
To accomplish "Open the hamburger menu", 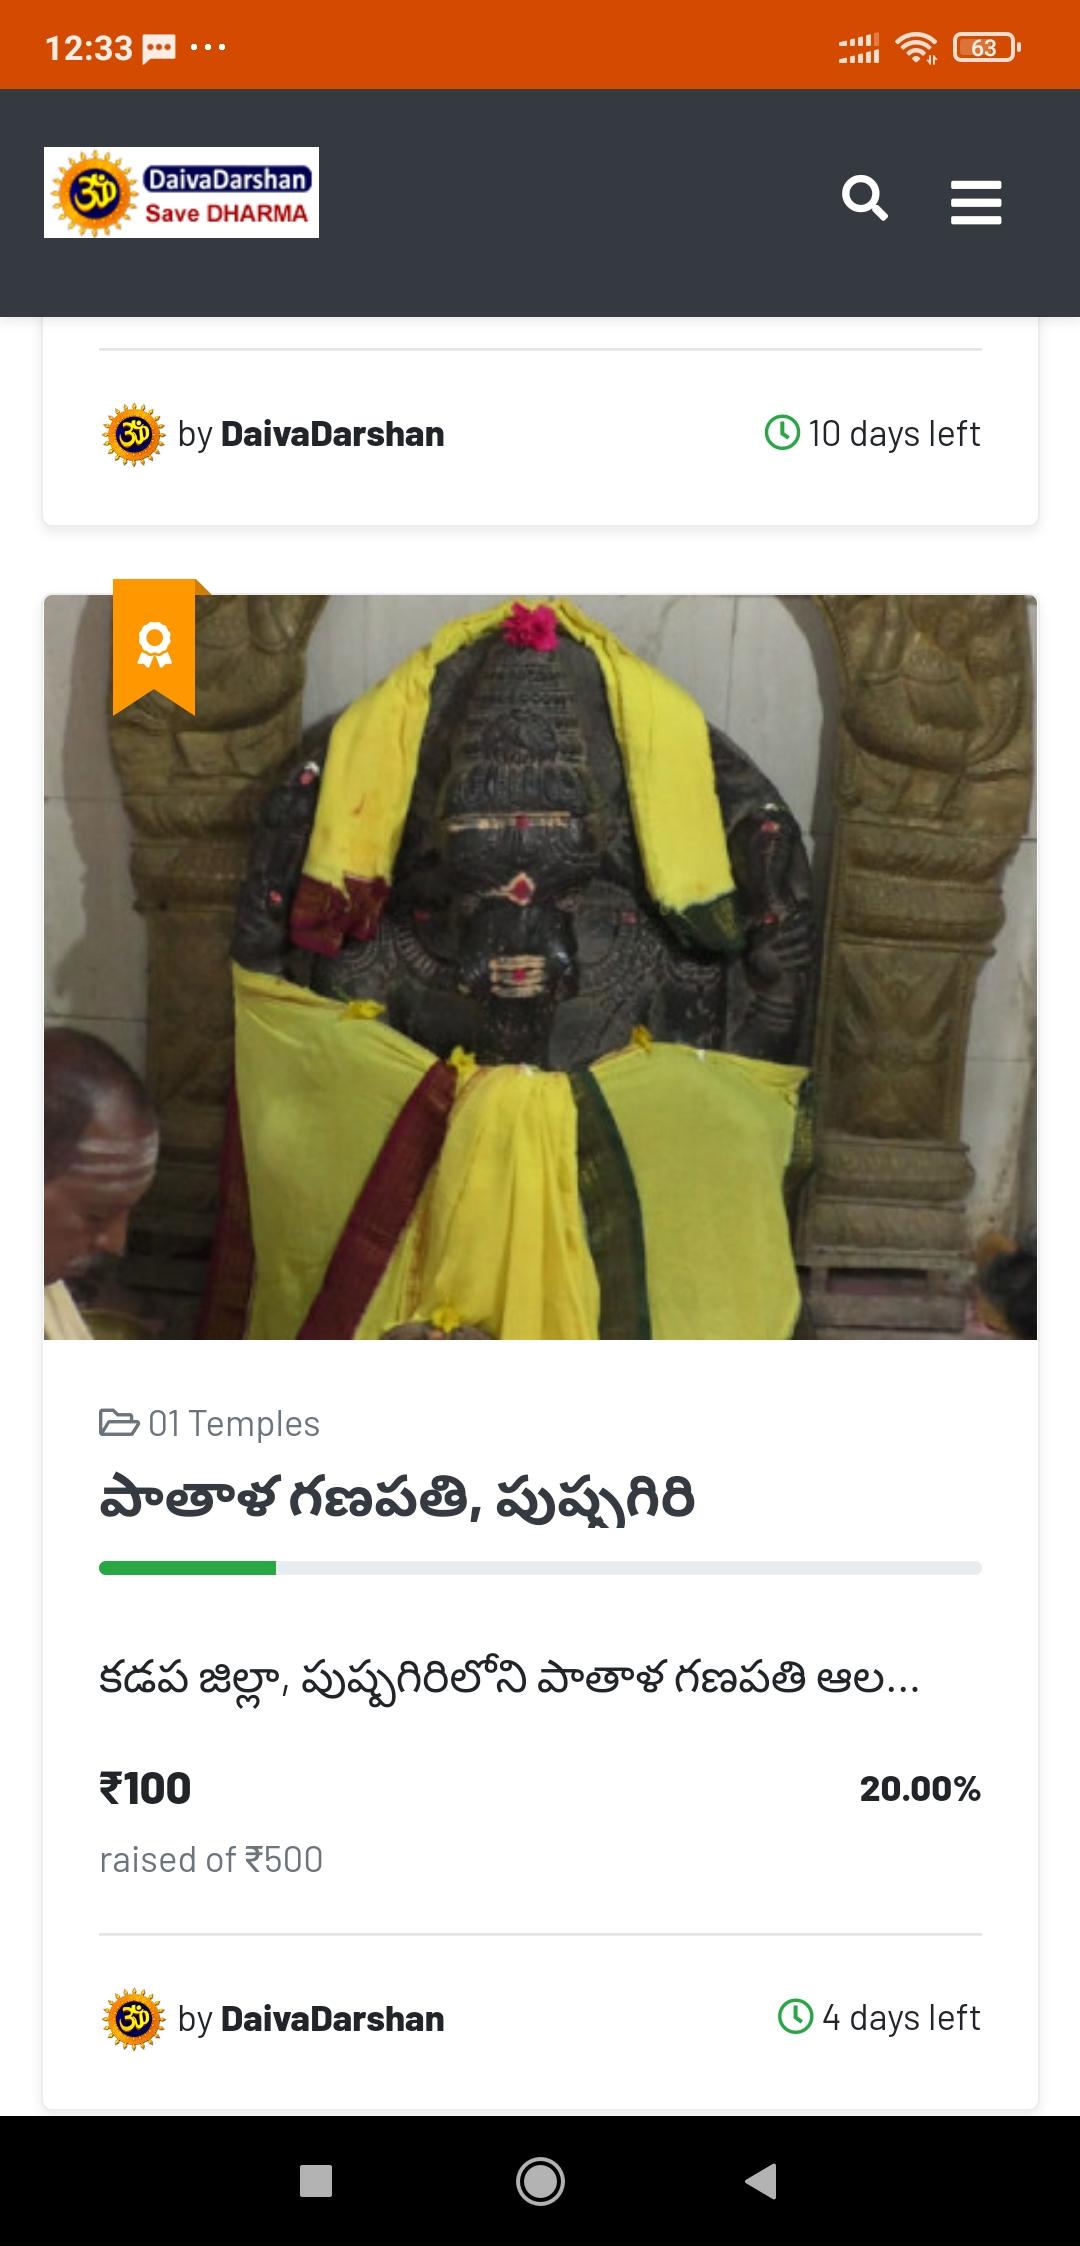I will (x=976, y=201).
